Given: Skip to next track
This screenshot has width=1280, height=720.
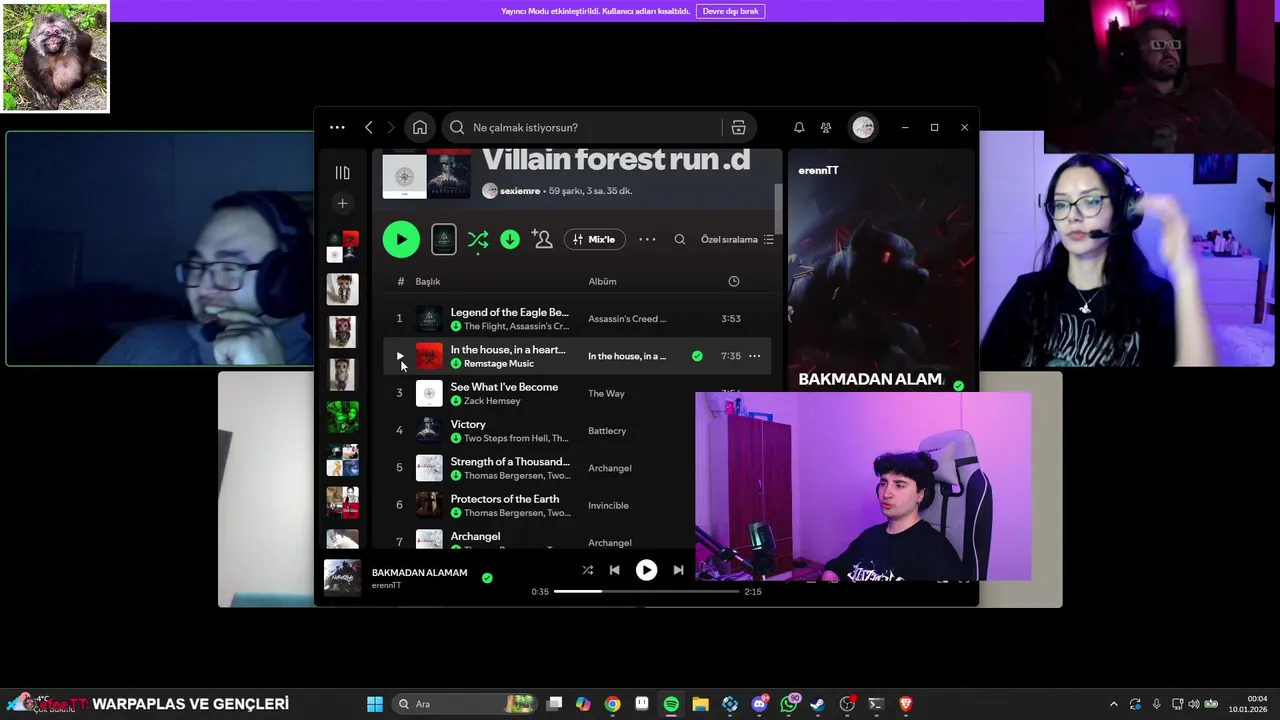Looking at the screenshot, I should click(x=678, y=570).
